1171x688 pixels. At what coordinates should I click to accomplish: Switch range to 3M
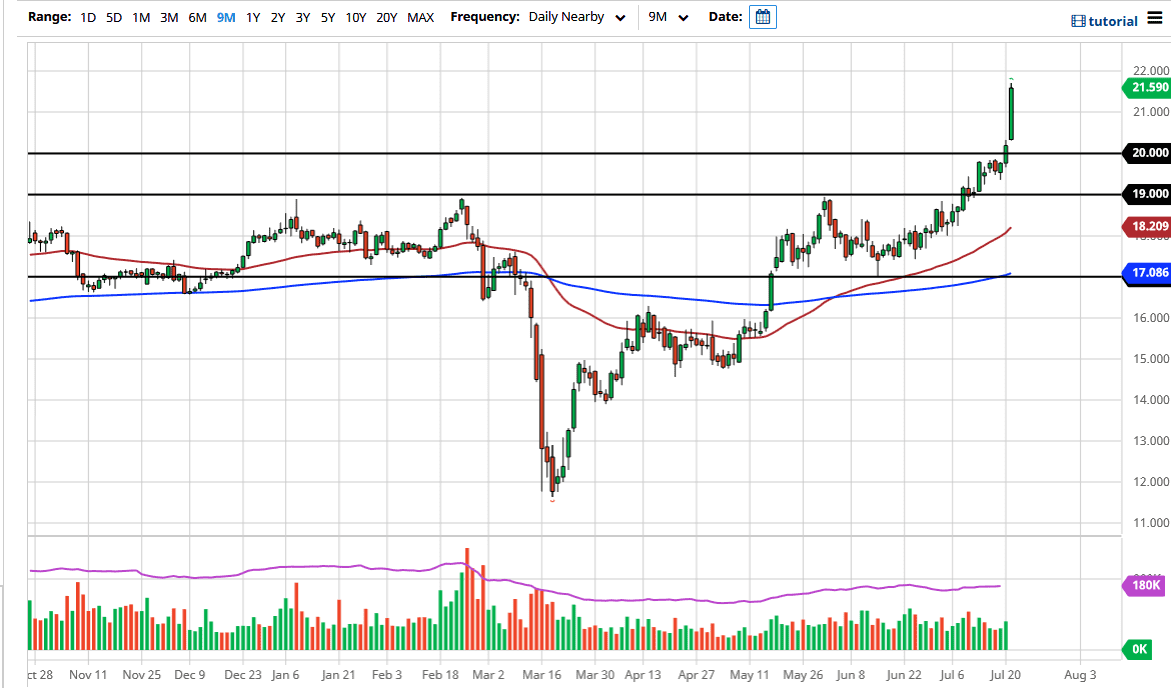point(169,17)
